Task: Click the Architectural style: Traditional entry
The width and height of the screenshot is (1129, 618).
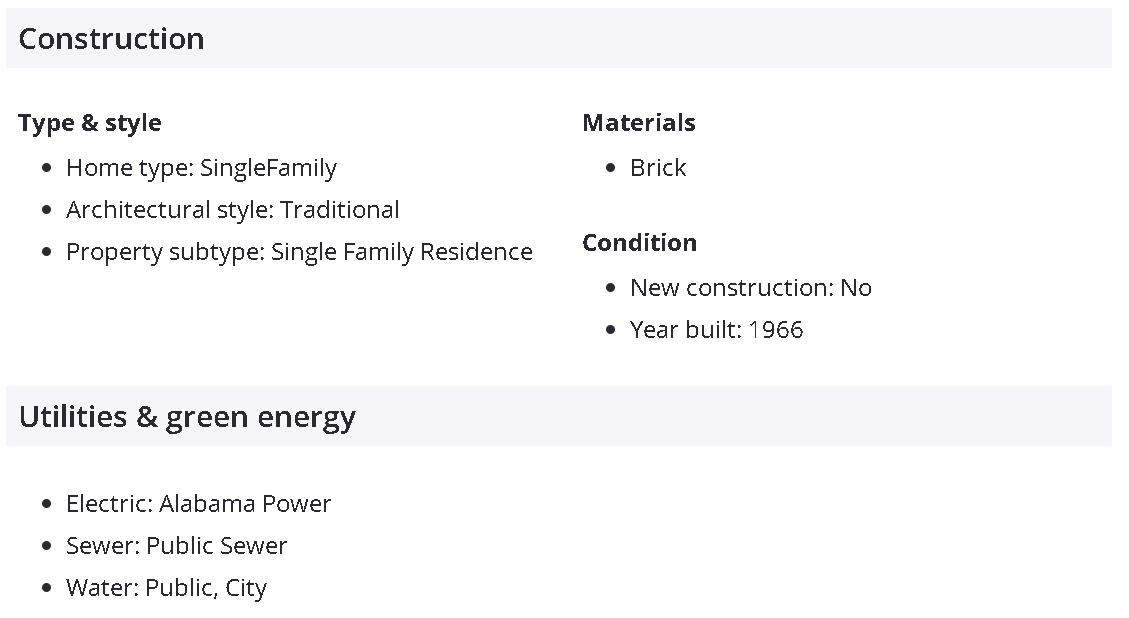Action: coord(232,210)
